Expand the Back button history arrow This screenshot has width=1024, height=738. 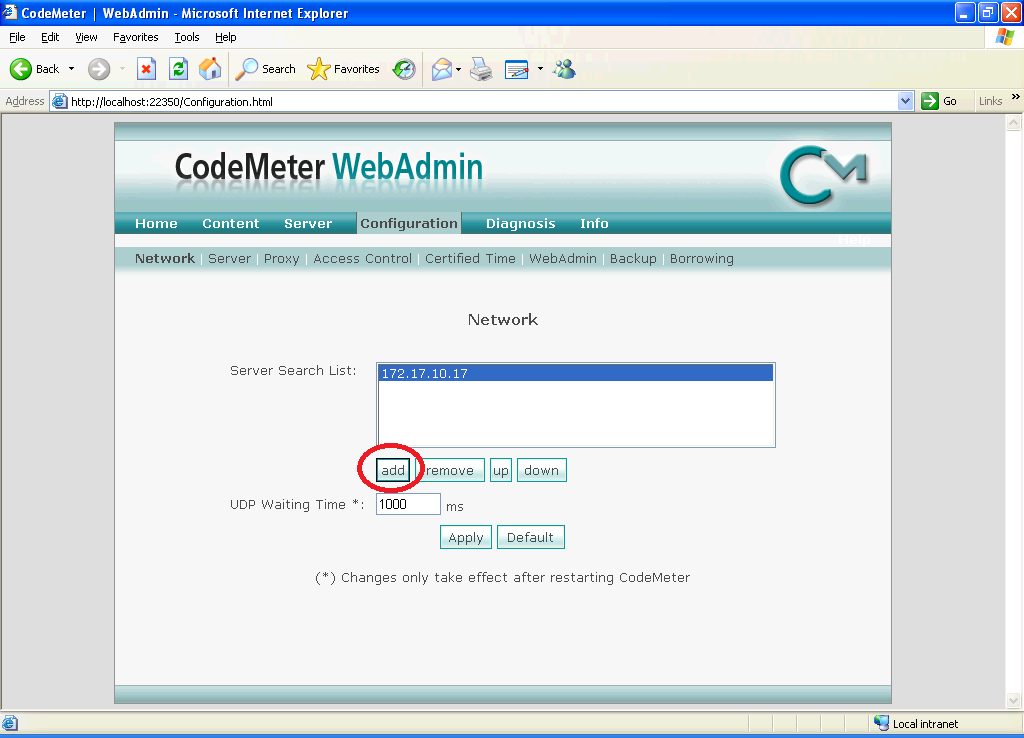click(71, 69)
